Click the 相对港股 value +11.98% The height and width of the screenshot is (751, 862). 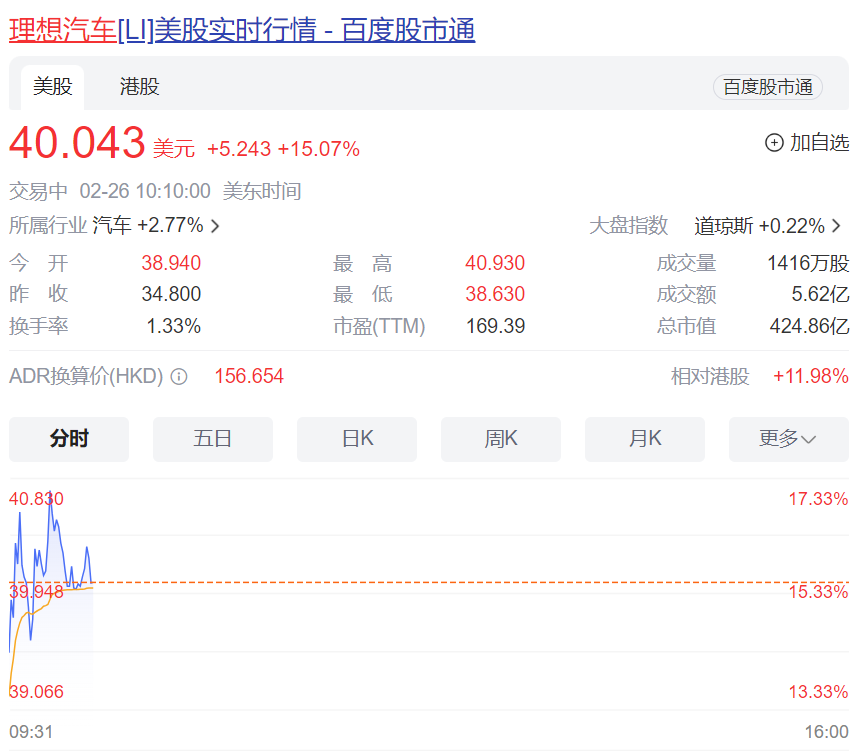(x=811, y=377)
